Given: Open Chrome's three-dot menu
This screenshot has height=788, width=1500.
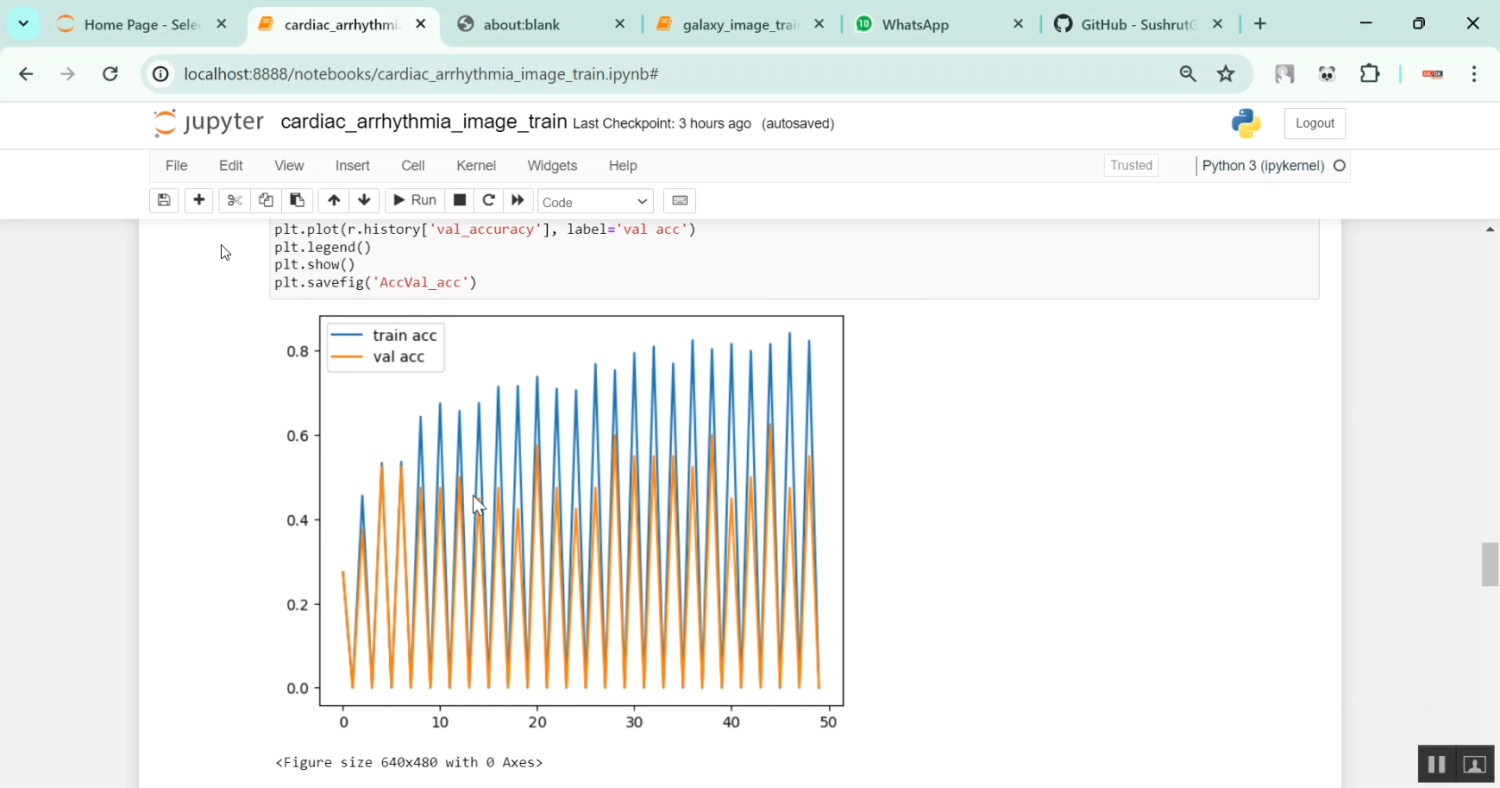Looking at the screenshot, I should (x=1474, y=74).
